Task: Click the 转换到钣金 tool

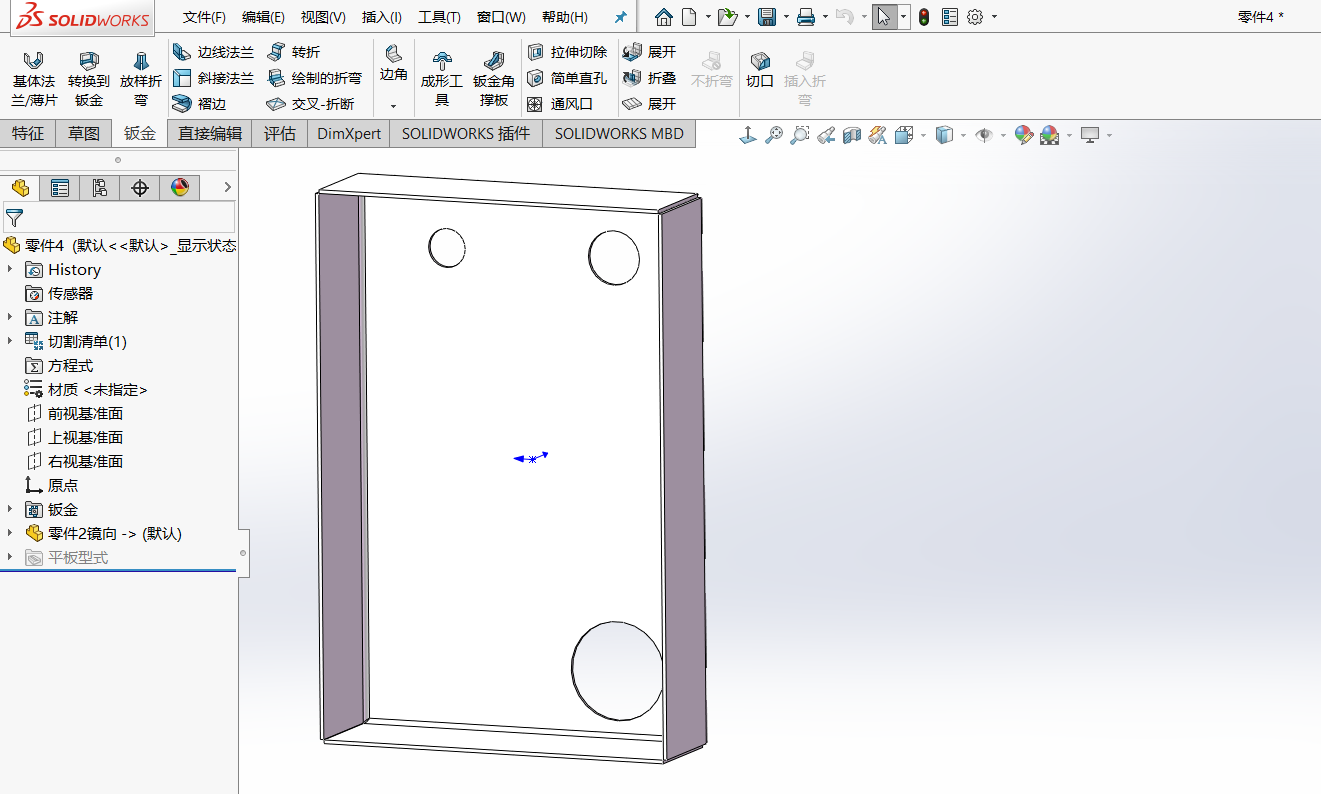Action: [x=89, y=79]
